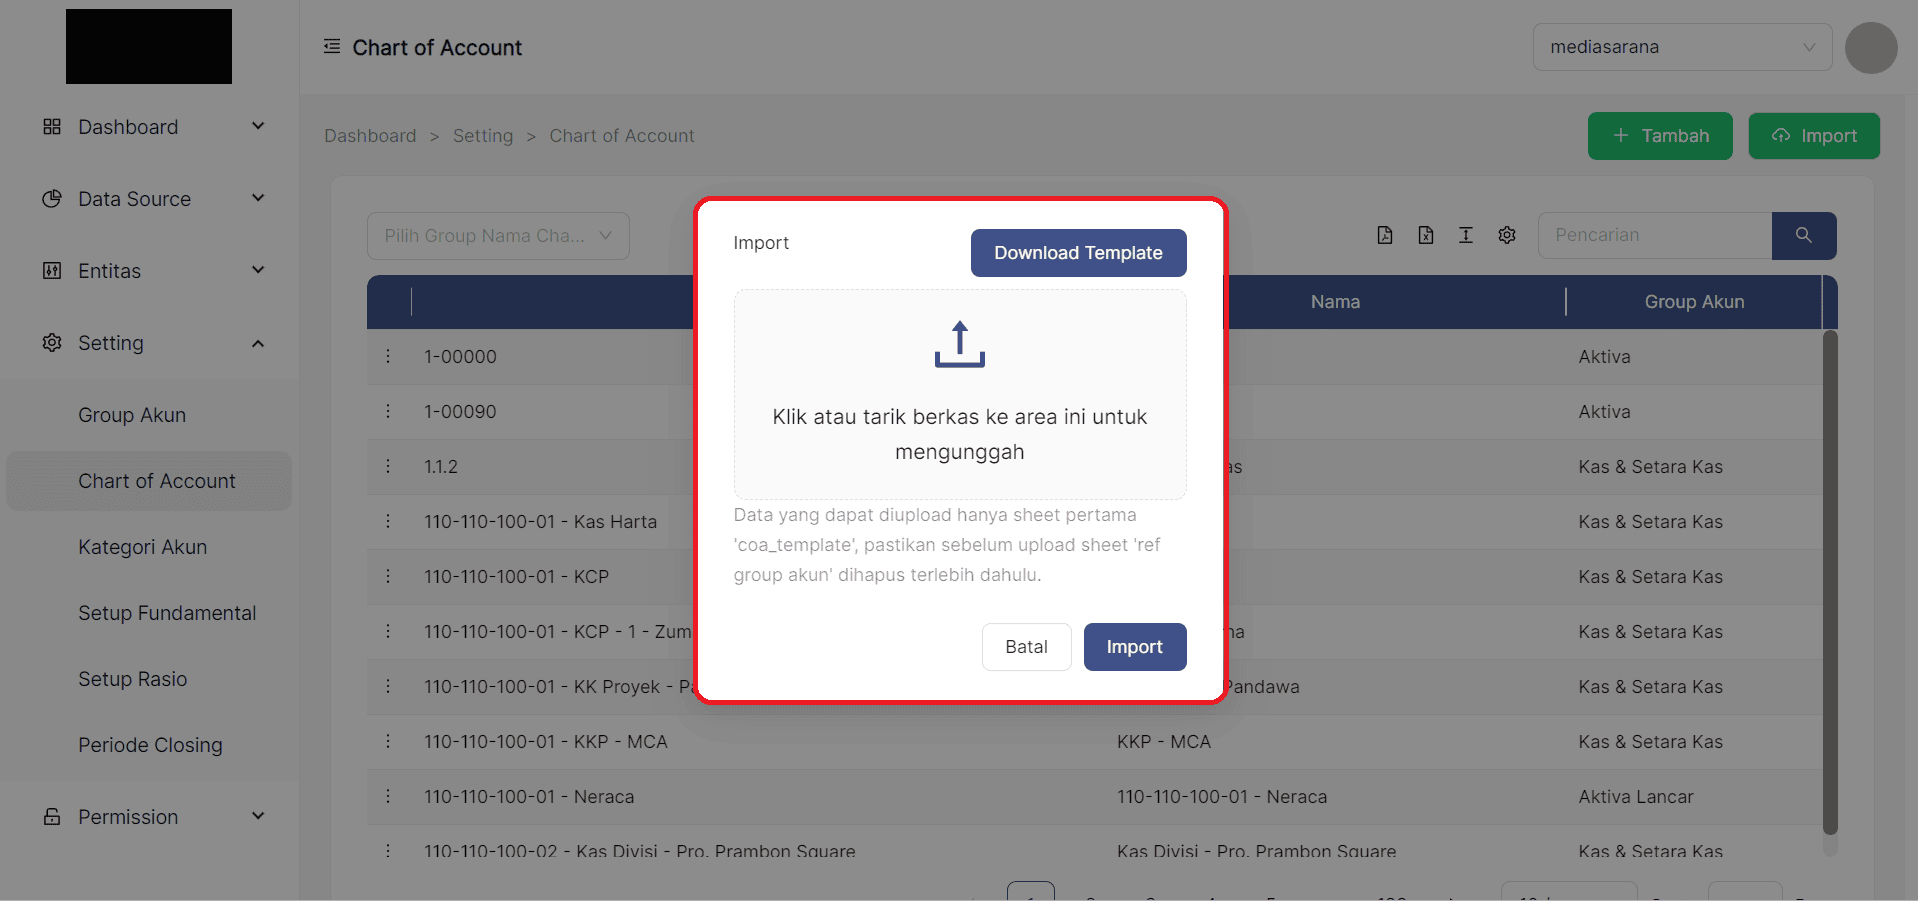The height and width of the screenshot is (901, 1918).
Task: Open the Pilih Group Nama Chart dropdown
Action: pos(497,236)
